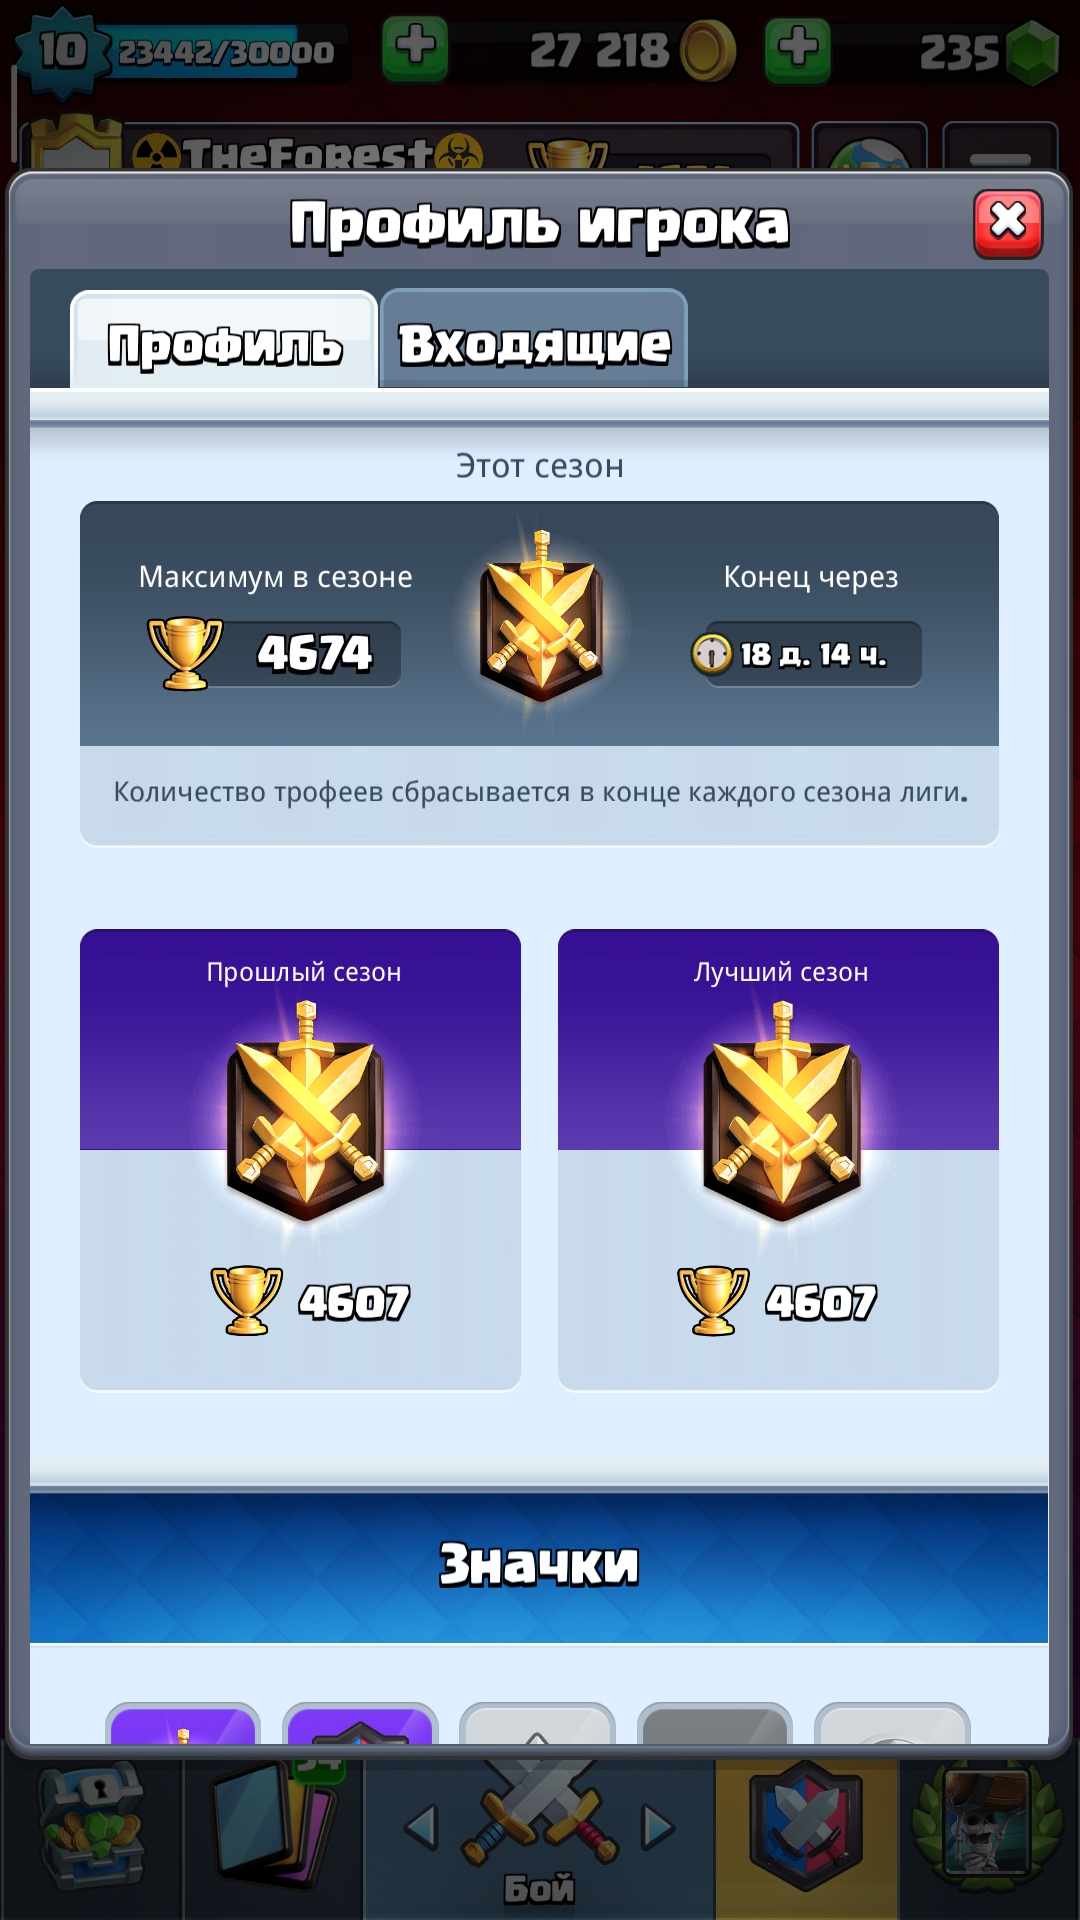Tap the crossed swords Бой button
The height and width of the screenshot is (1920, 1080).
pyautogui.click(x=539, y=1832)
